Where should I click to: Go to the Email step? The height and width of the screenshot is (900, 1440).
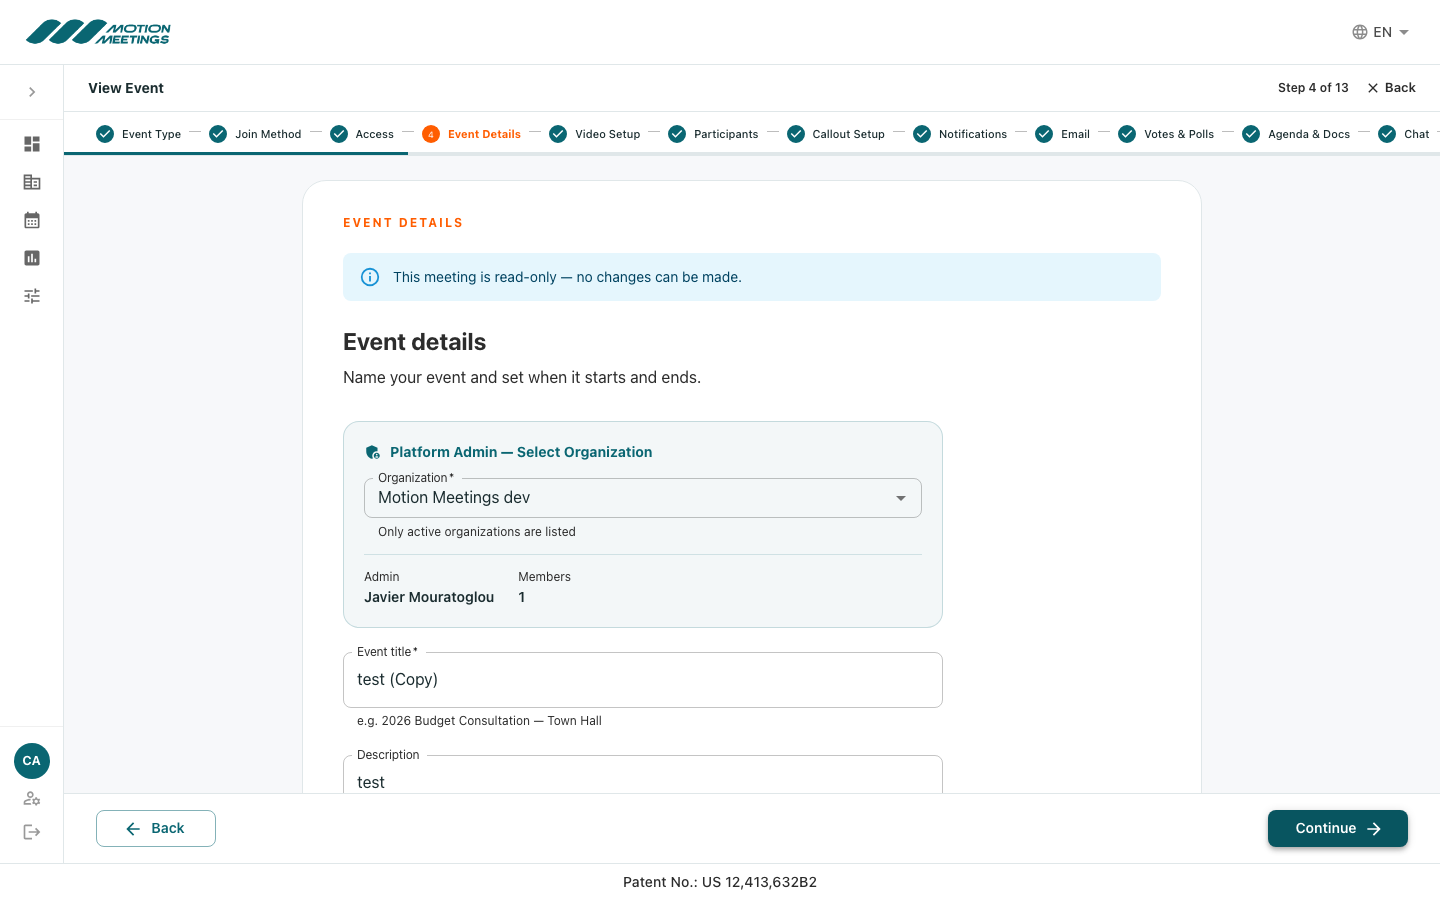pyautogui.click(x=1063, y=134)
